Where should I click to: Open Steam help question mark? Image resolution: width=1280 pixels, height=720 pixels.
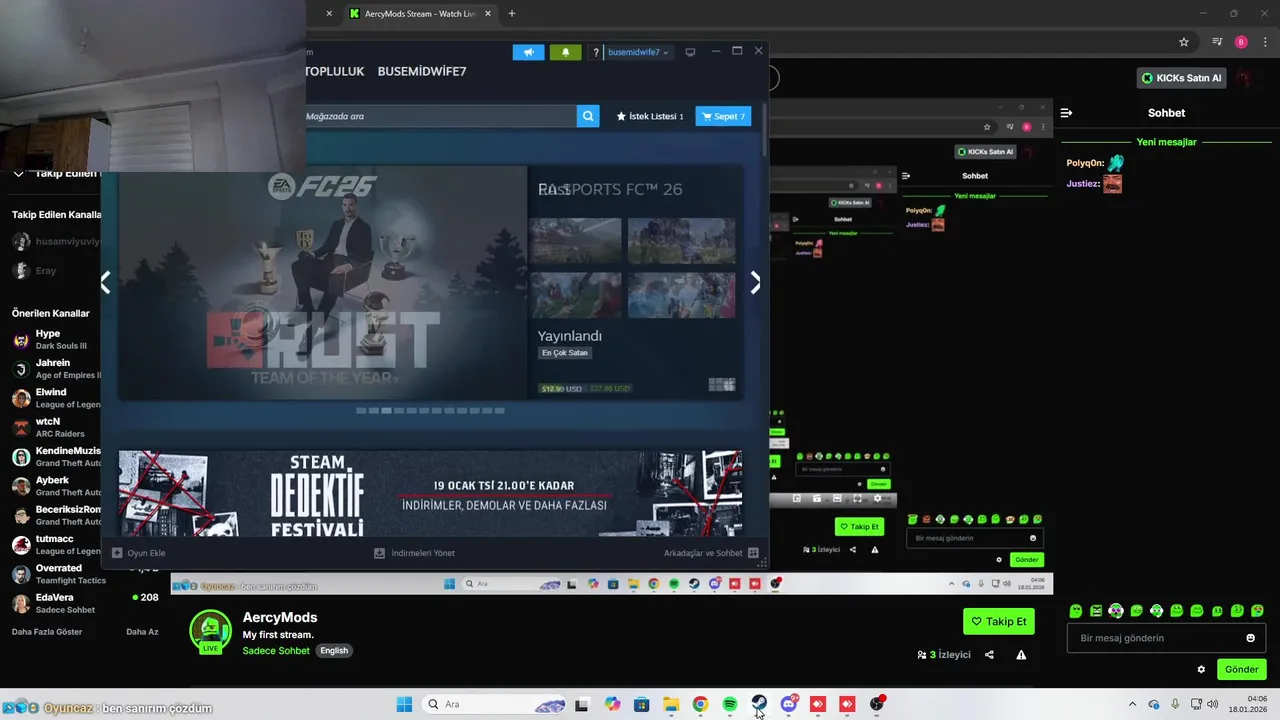coord(596,52)
